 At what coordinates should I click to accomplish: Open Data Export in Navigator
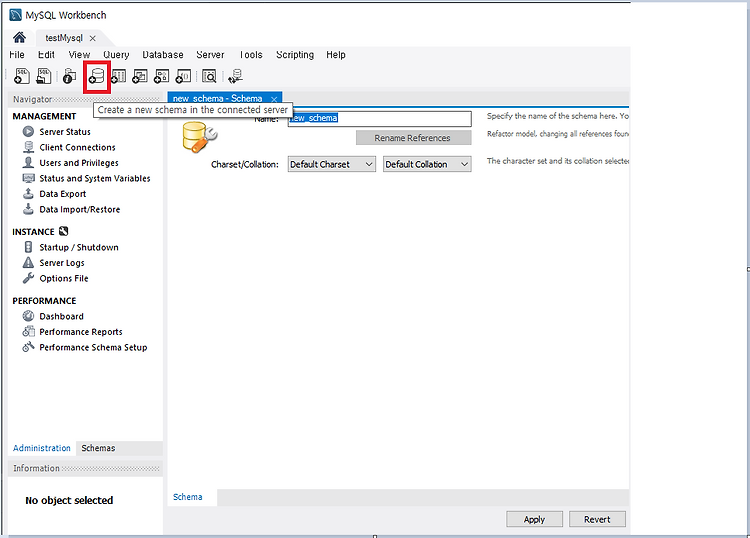pyautogui.click(x=63, y=194)
